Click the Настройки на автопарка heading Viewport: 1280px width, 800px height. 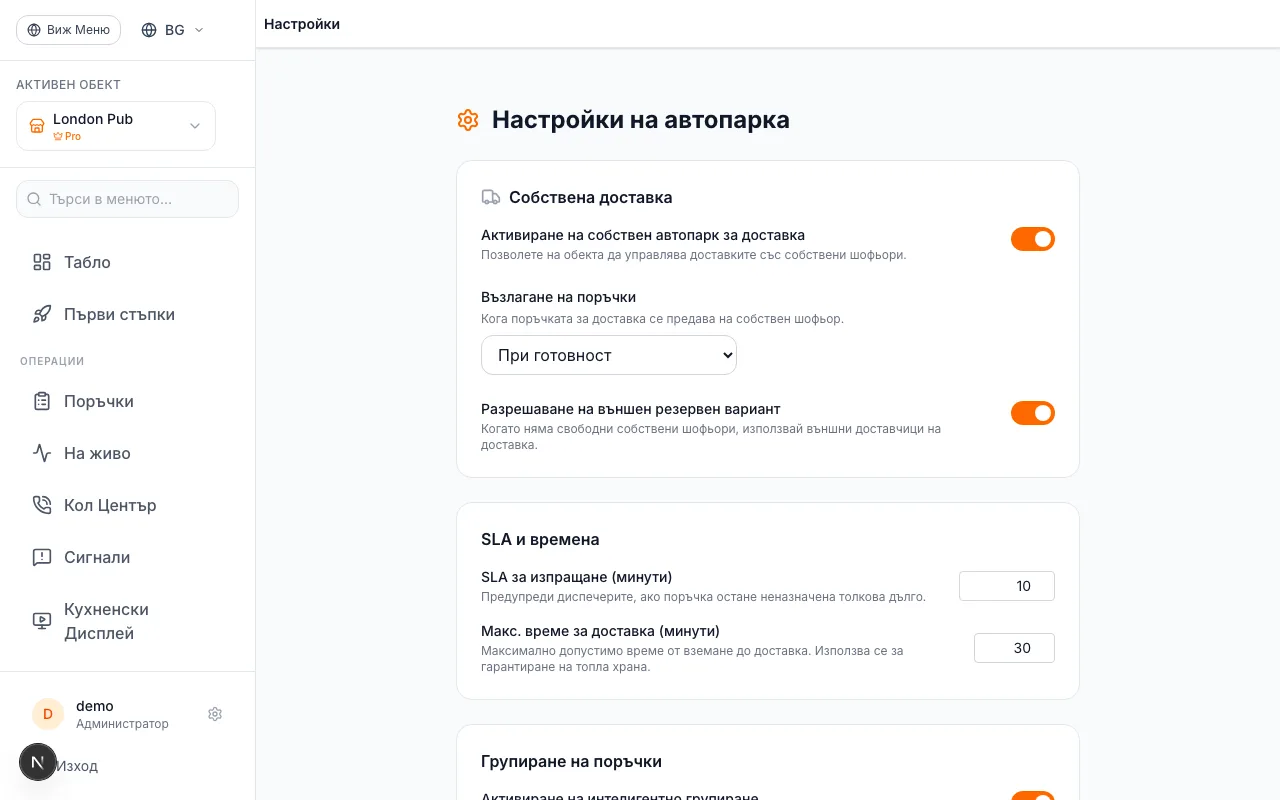click(641, 120)
